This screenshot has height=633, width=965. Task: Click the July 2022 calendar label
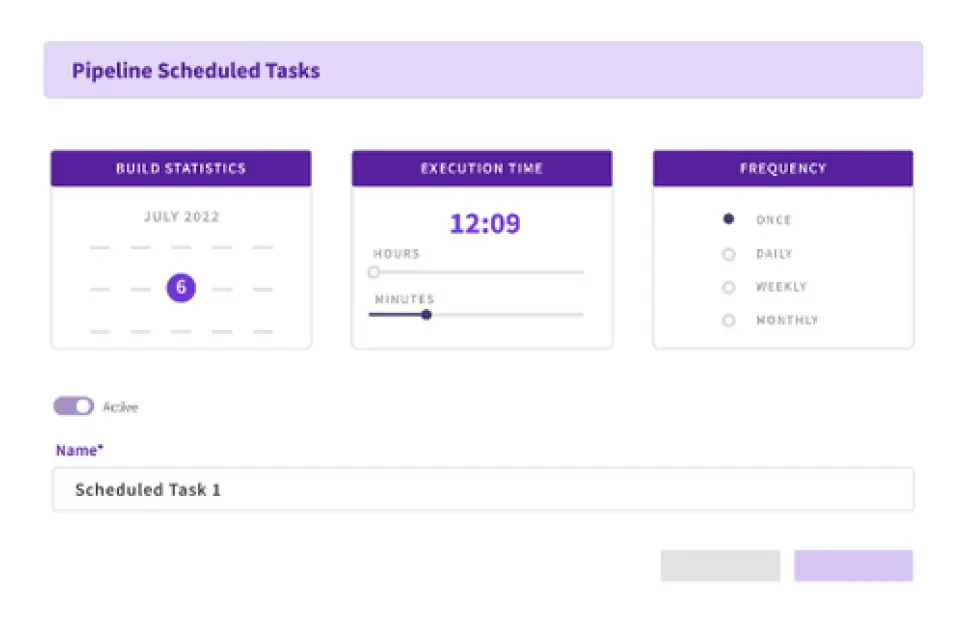pyautogui.click(x=180, y=216)
